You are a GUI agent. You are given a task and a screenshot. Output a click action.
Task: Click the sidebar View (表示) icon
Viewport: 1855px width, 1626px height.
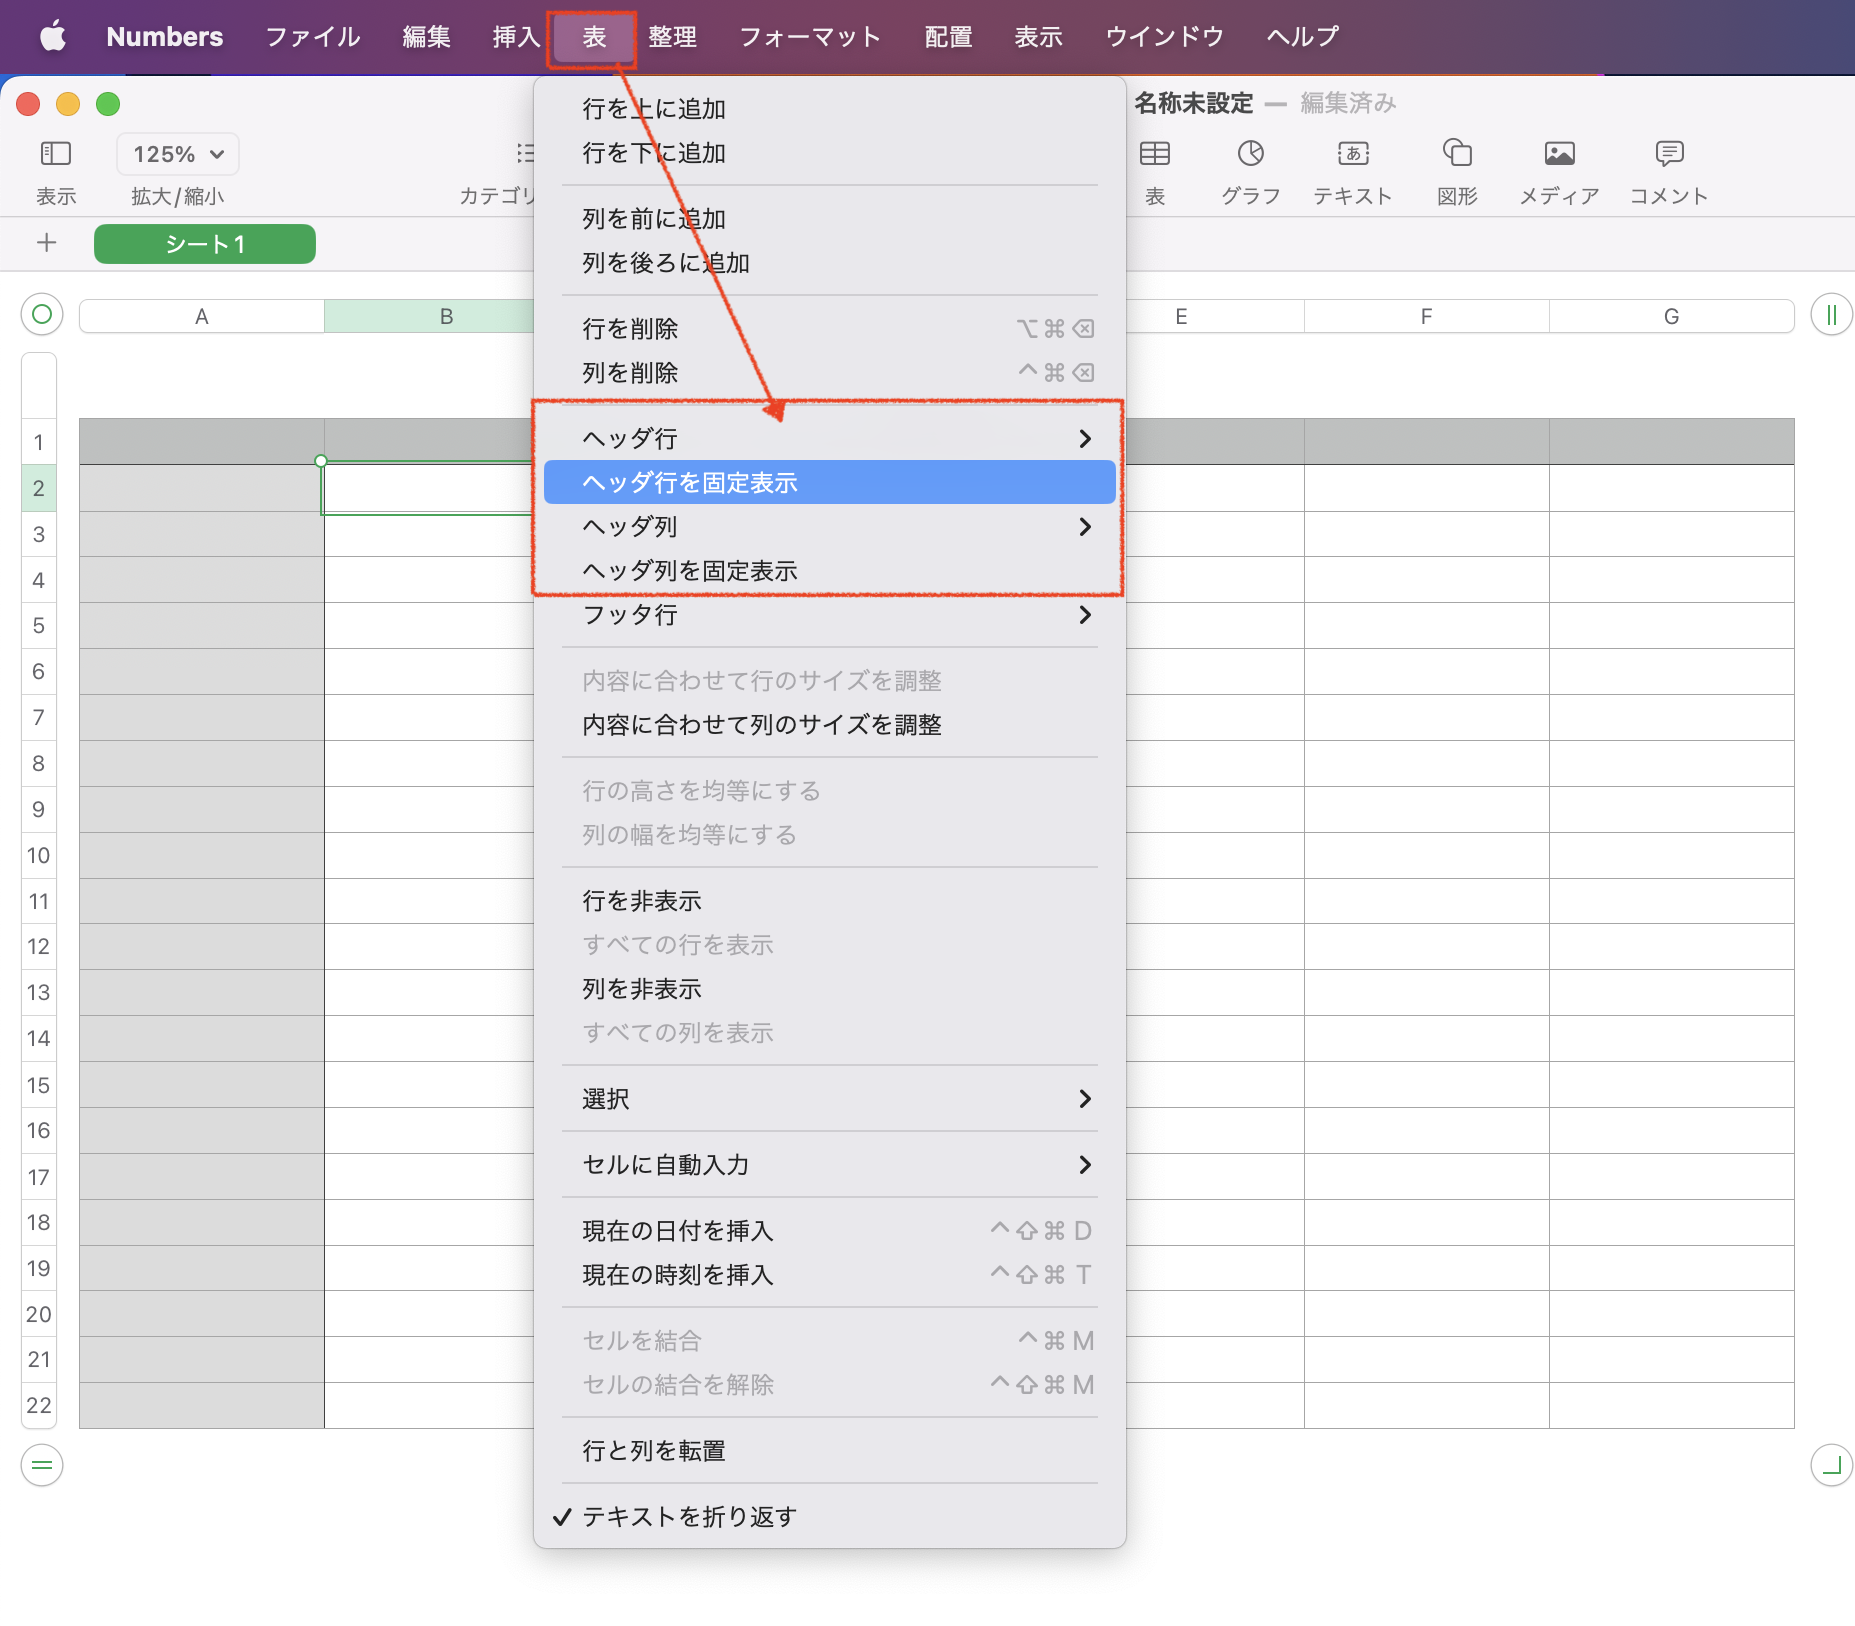[x=56, y=154]
